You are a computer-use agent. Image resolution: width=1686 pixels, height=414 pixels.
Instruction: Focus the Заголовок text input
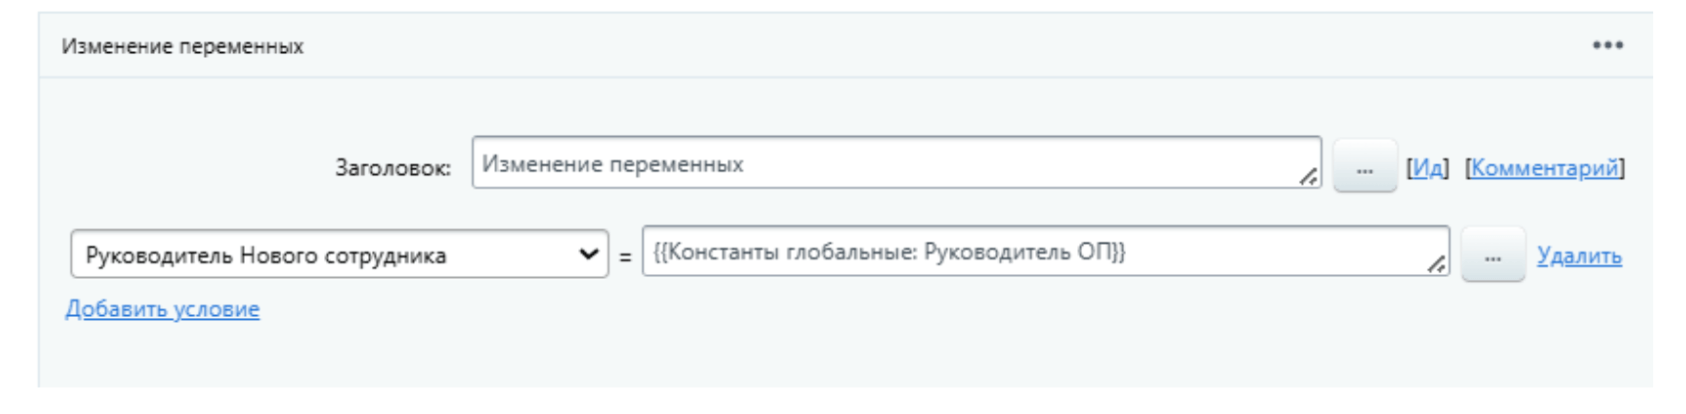tap(1000, 163)
